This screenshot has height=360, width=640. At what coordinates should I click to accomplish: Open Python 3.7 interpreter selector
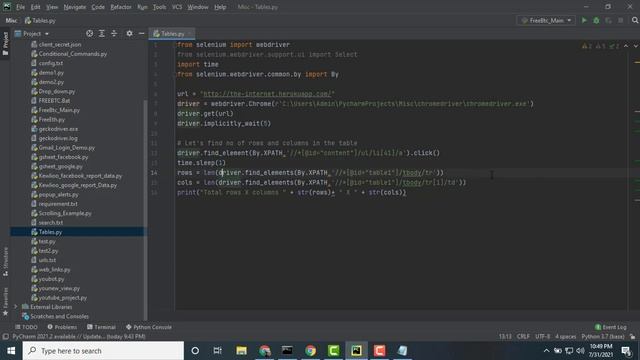pyautogui.click(x=603, y=337)
